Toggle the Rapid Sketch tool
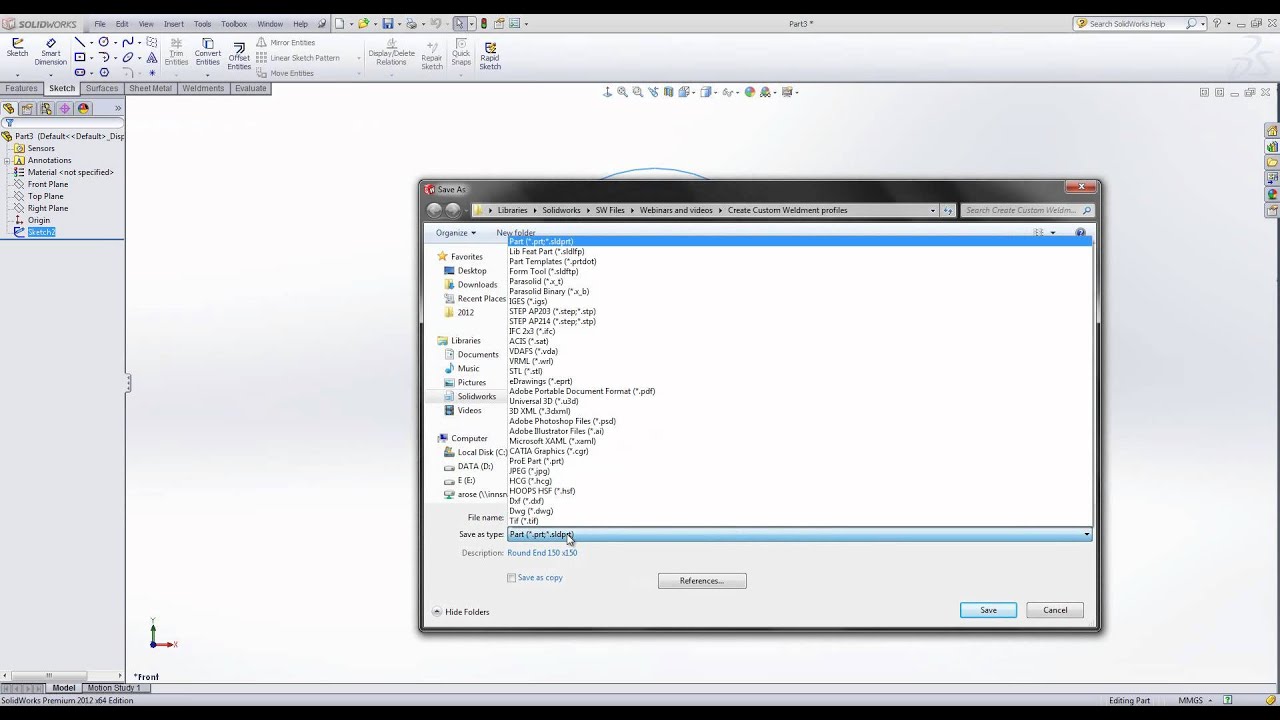1280x720 pixels. [x=490, y=55]
